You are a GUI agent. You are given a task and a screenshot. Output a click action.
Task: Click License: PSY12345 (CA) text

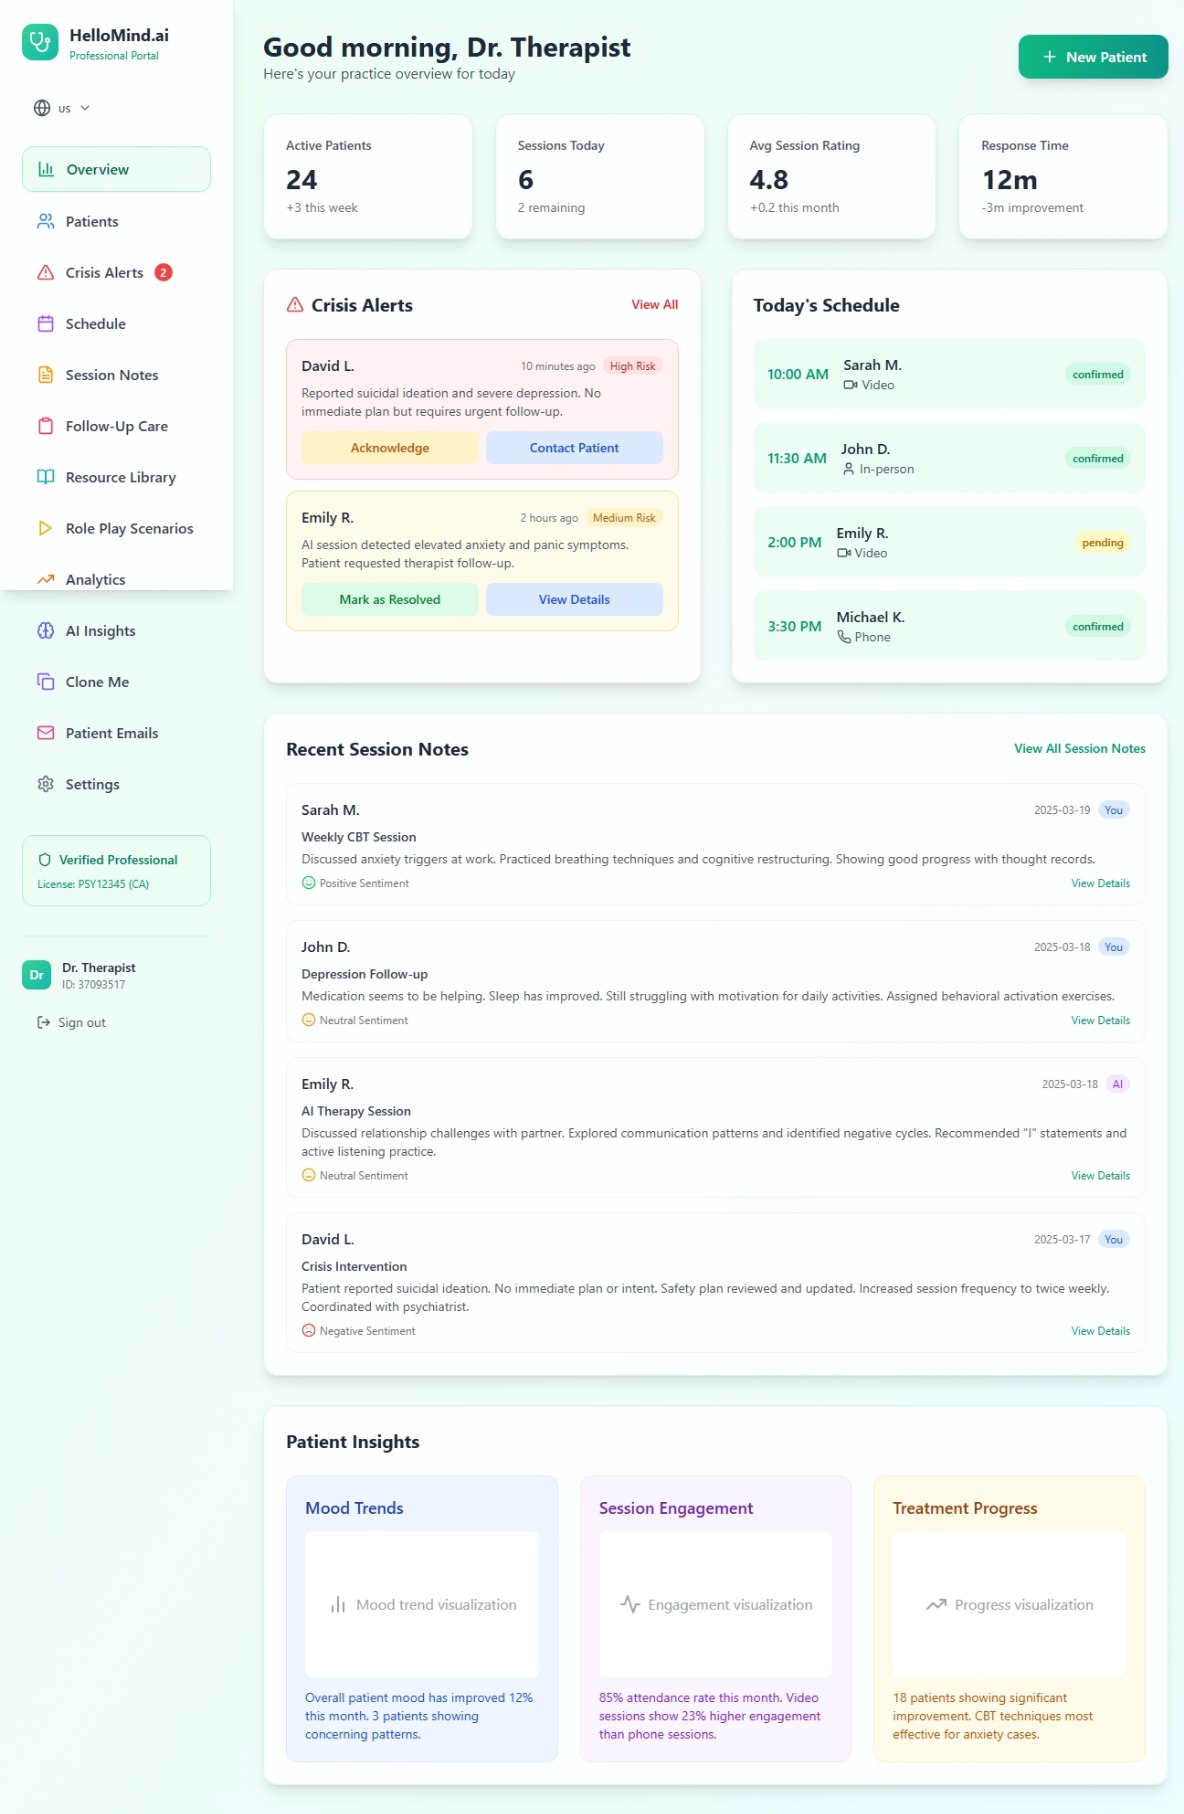click(x=93, y=884)
